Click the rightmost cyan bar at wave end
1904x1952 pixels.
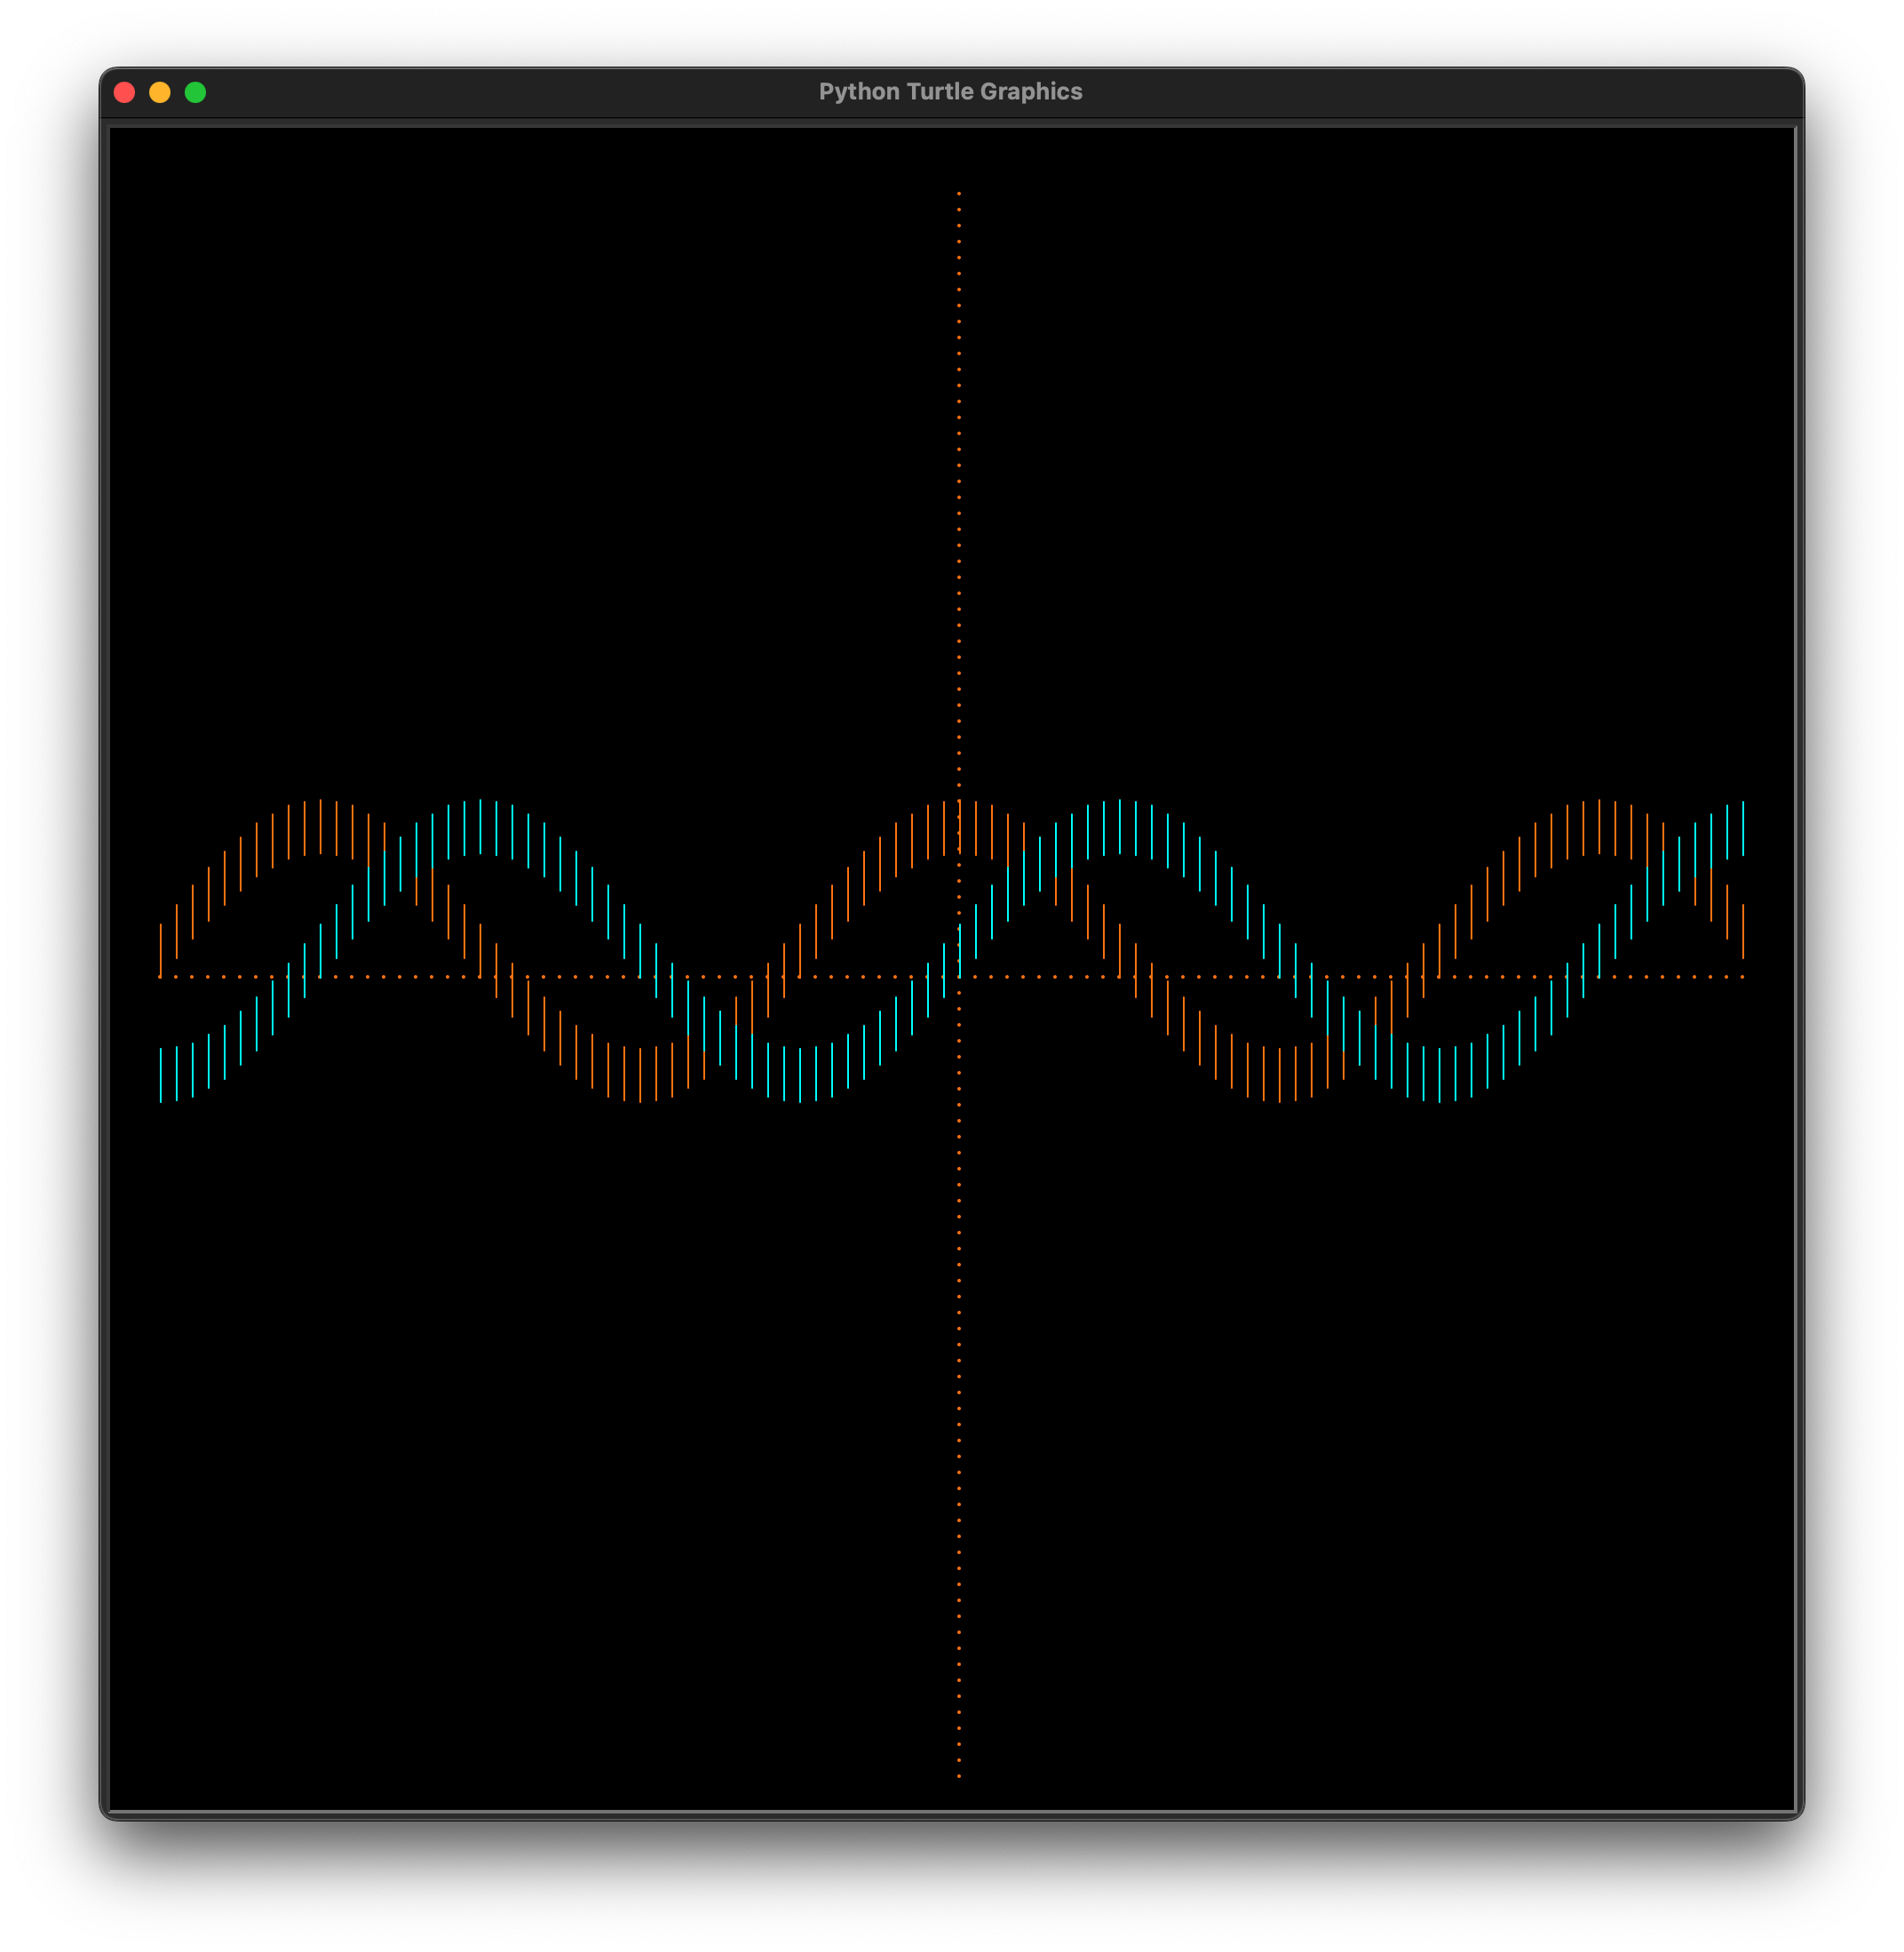click(1743, 828)
